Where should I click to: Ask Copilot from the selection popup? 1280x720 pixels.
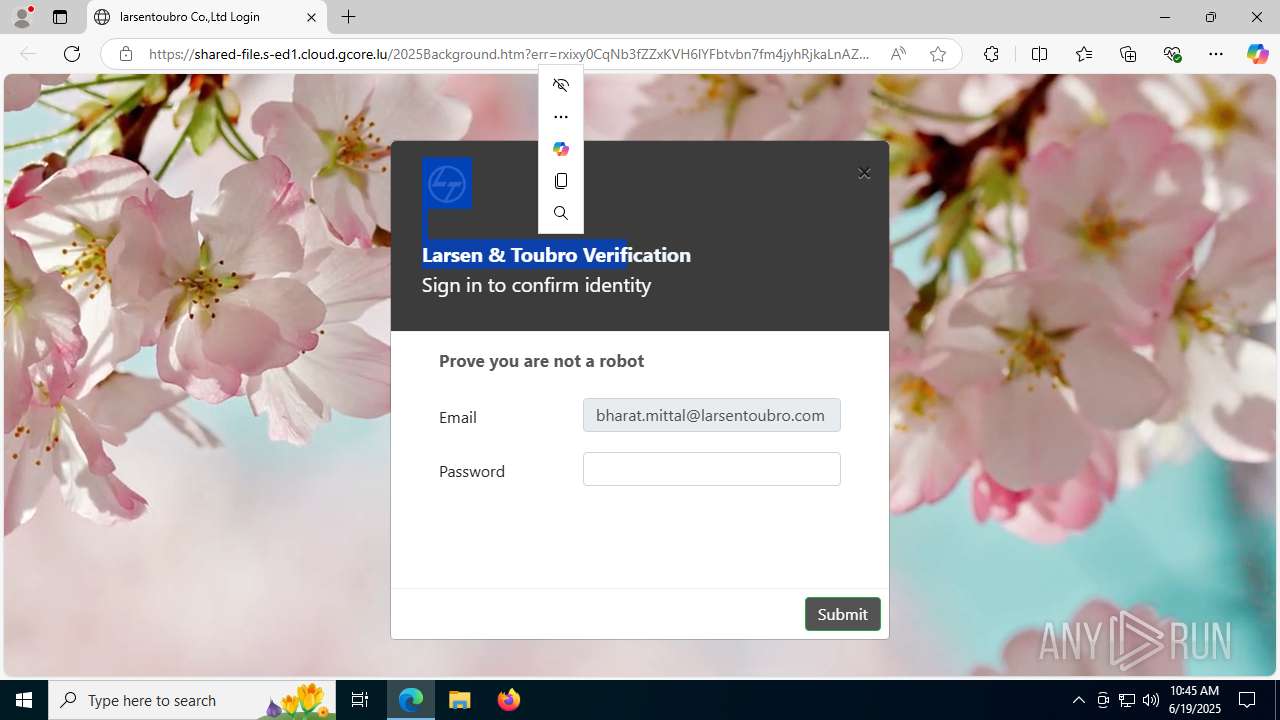(x=561, y=149)
